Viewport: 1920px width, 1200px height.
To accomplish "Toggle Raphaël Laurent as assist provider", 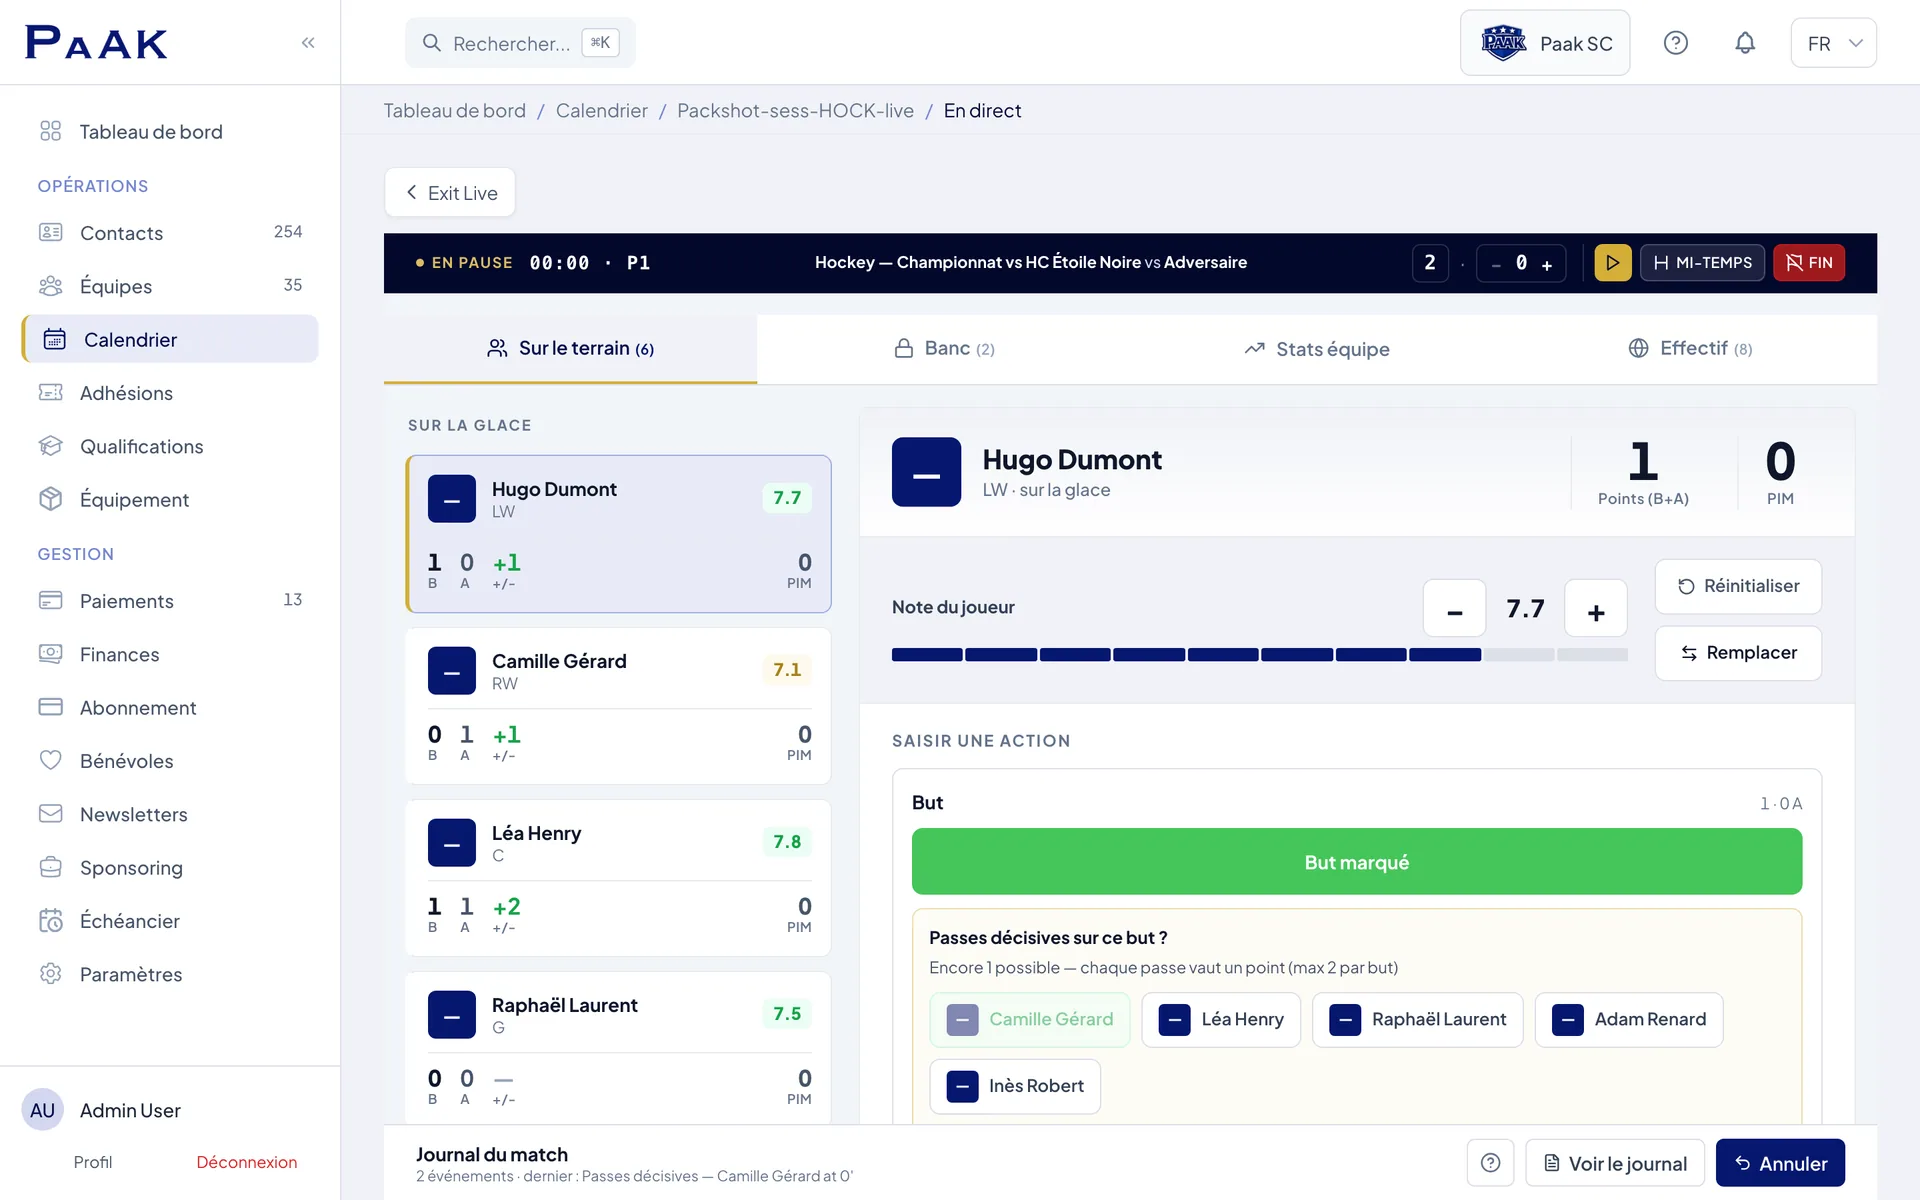I will click(x=1418, y=1020).
